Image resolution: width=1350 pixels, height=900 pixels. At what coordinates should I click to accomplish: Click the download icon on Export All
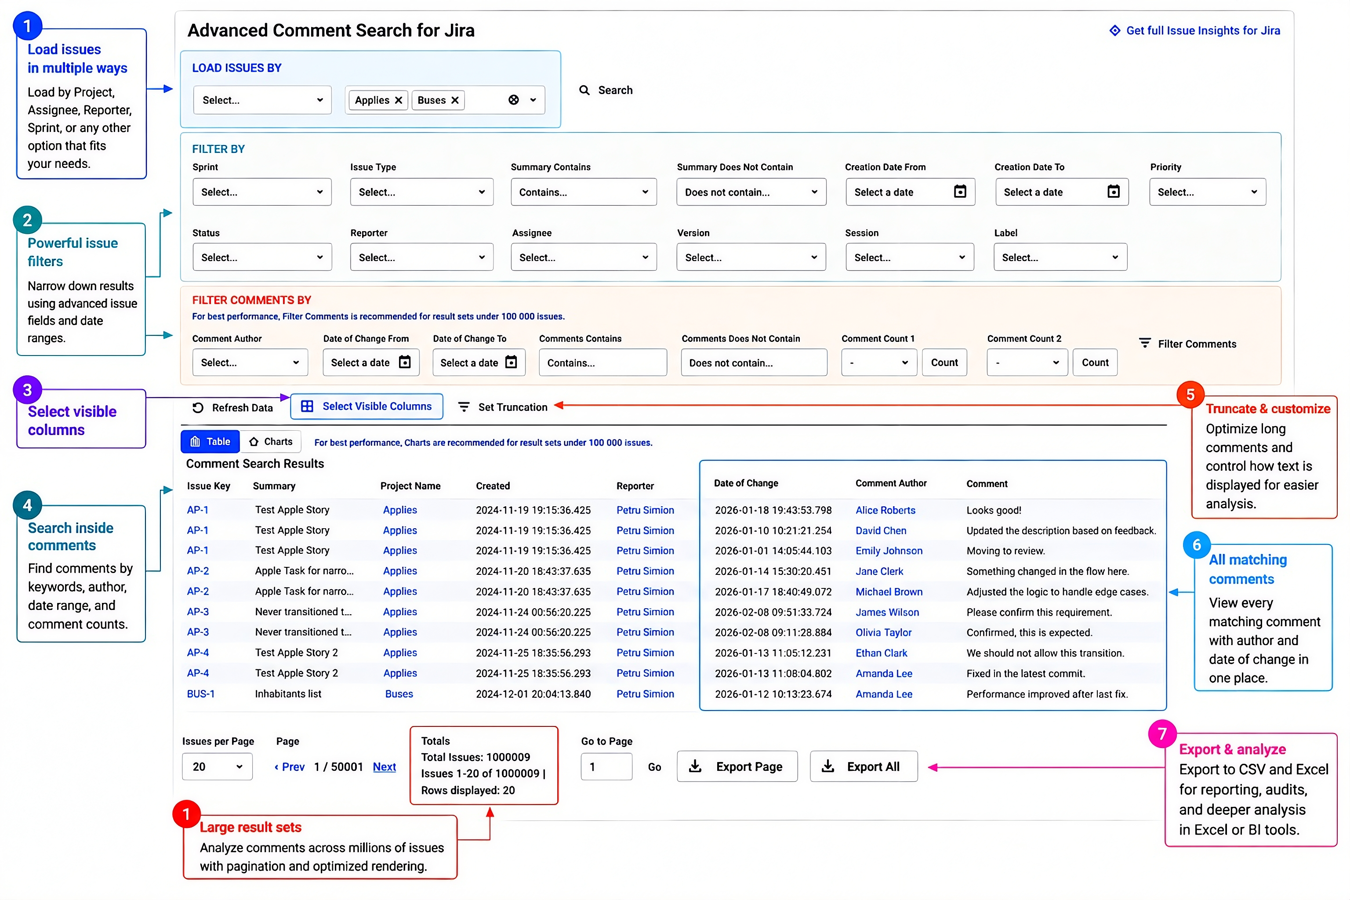pyautogui.click(x=828, y=766)
